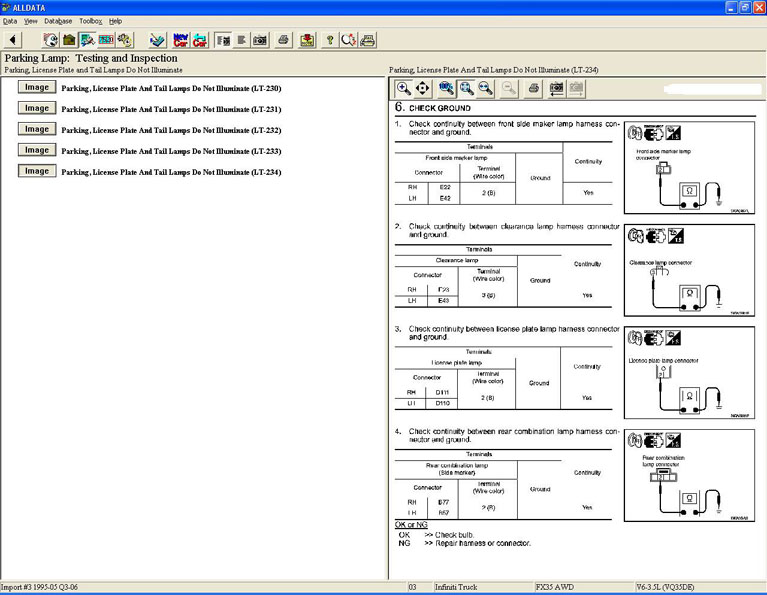Viewport: 767px width, 595px height.
Task: Open the Data menu
Action: 10,20
